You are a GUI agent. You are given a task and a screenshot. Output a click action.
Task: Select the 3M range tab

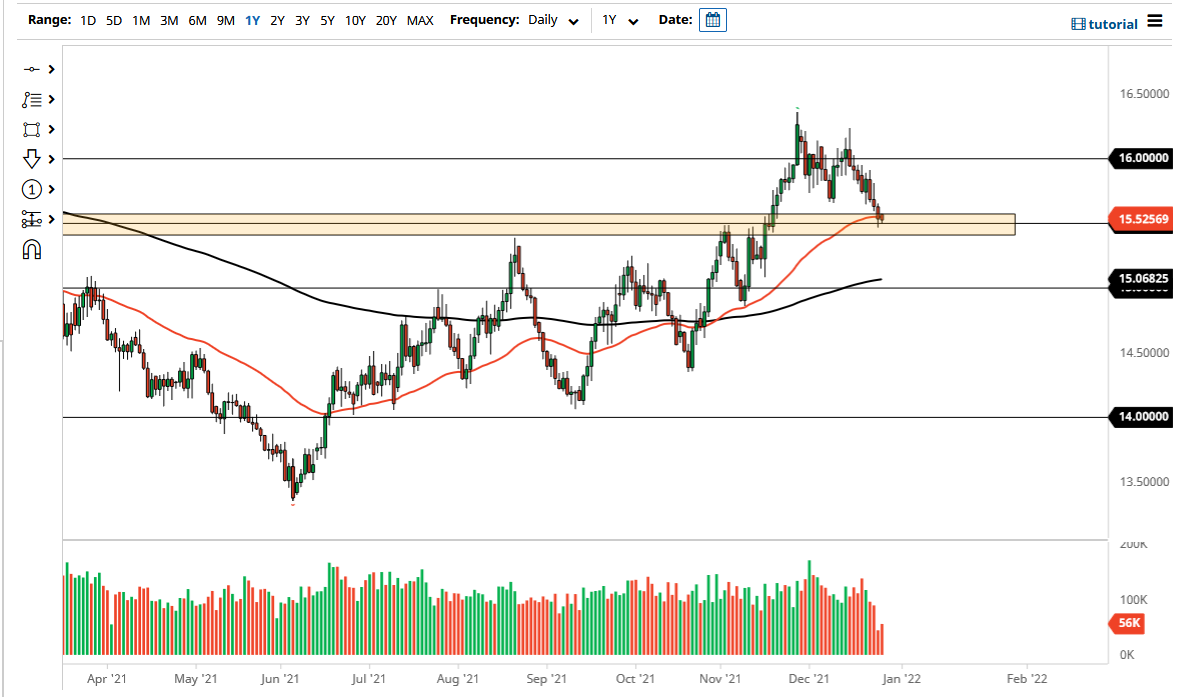(x=167, y=20)
